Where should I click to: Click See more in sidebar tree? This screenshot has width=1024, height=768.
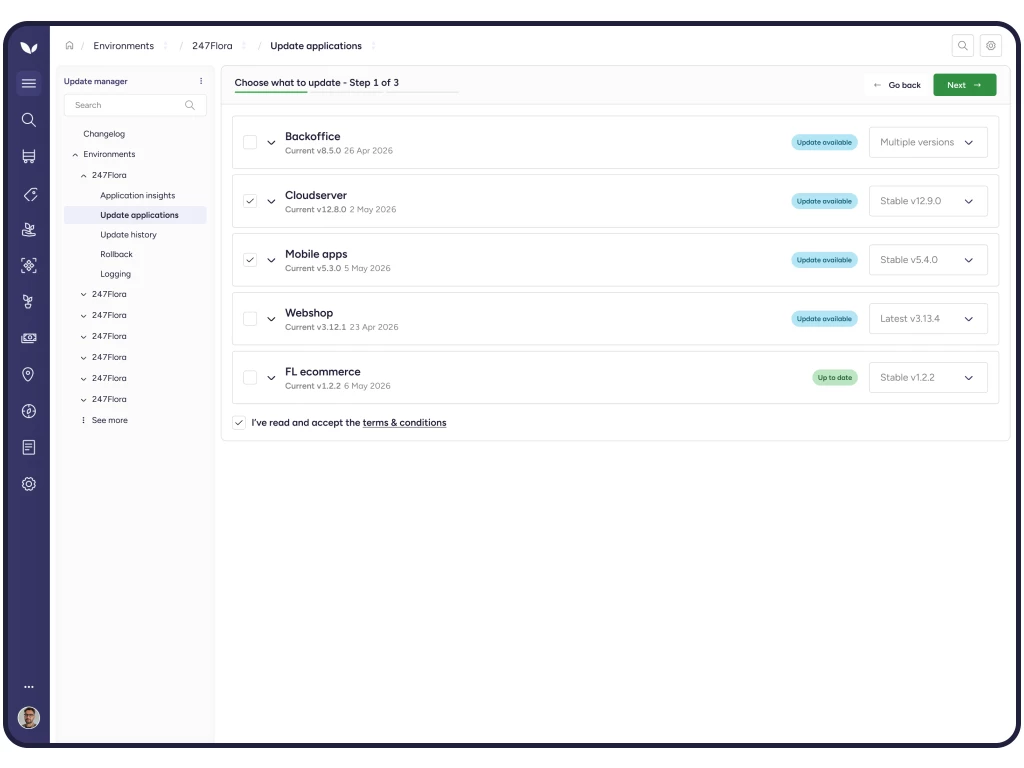pos(110,420)
